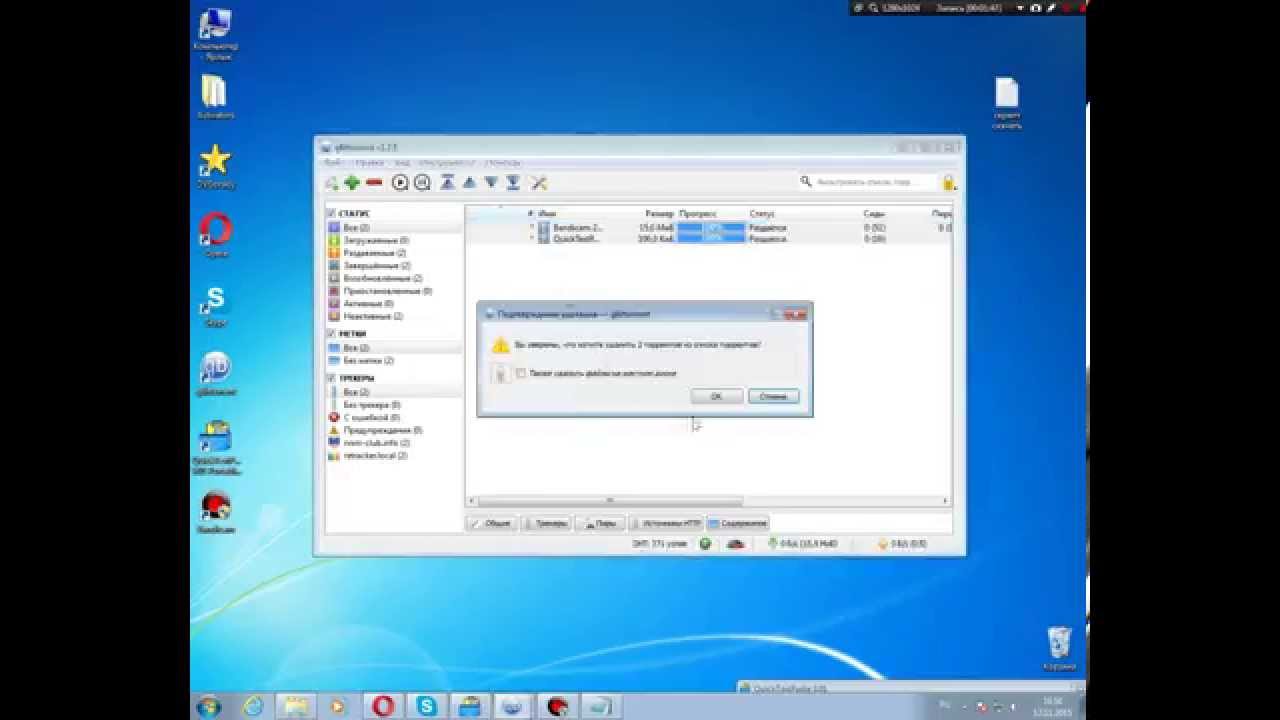Switch to the Содержимое tab
The image size is (1280, 720).
click(738, 523)
